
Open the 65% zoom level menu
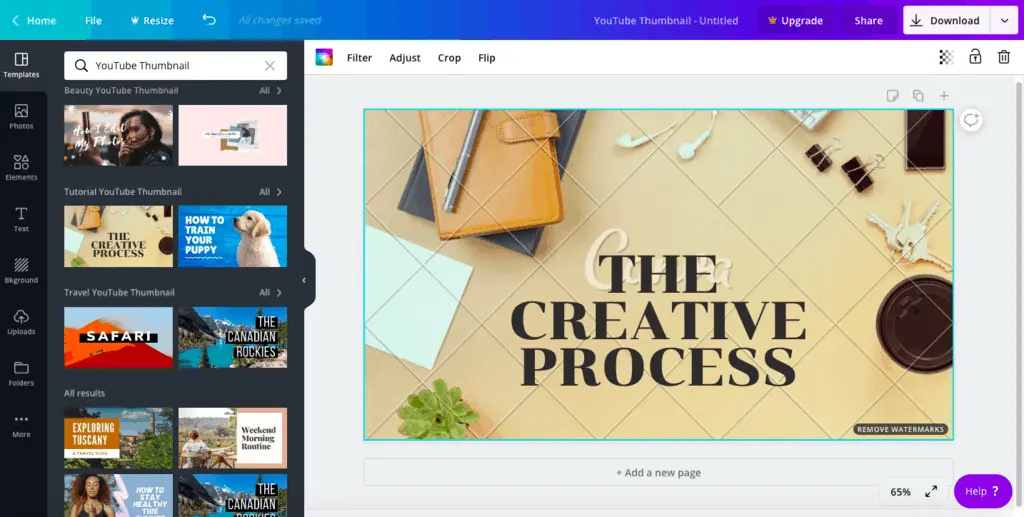coord(900,492)
